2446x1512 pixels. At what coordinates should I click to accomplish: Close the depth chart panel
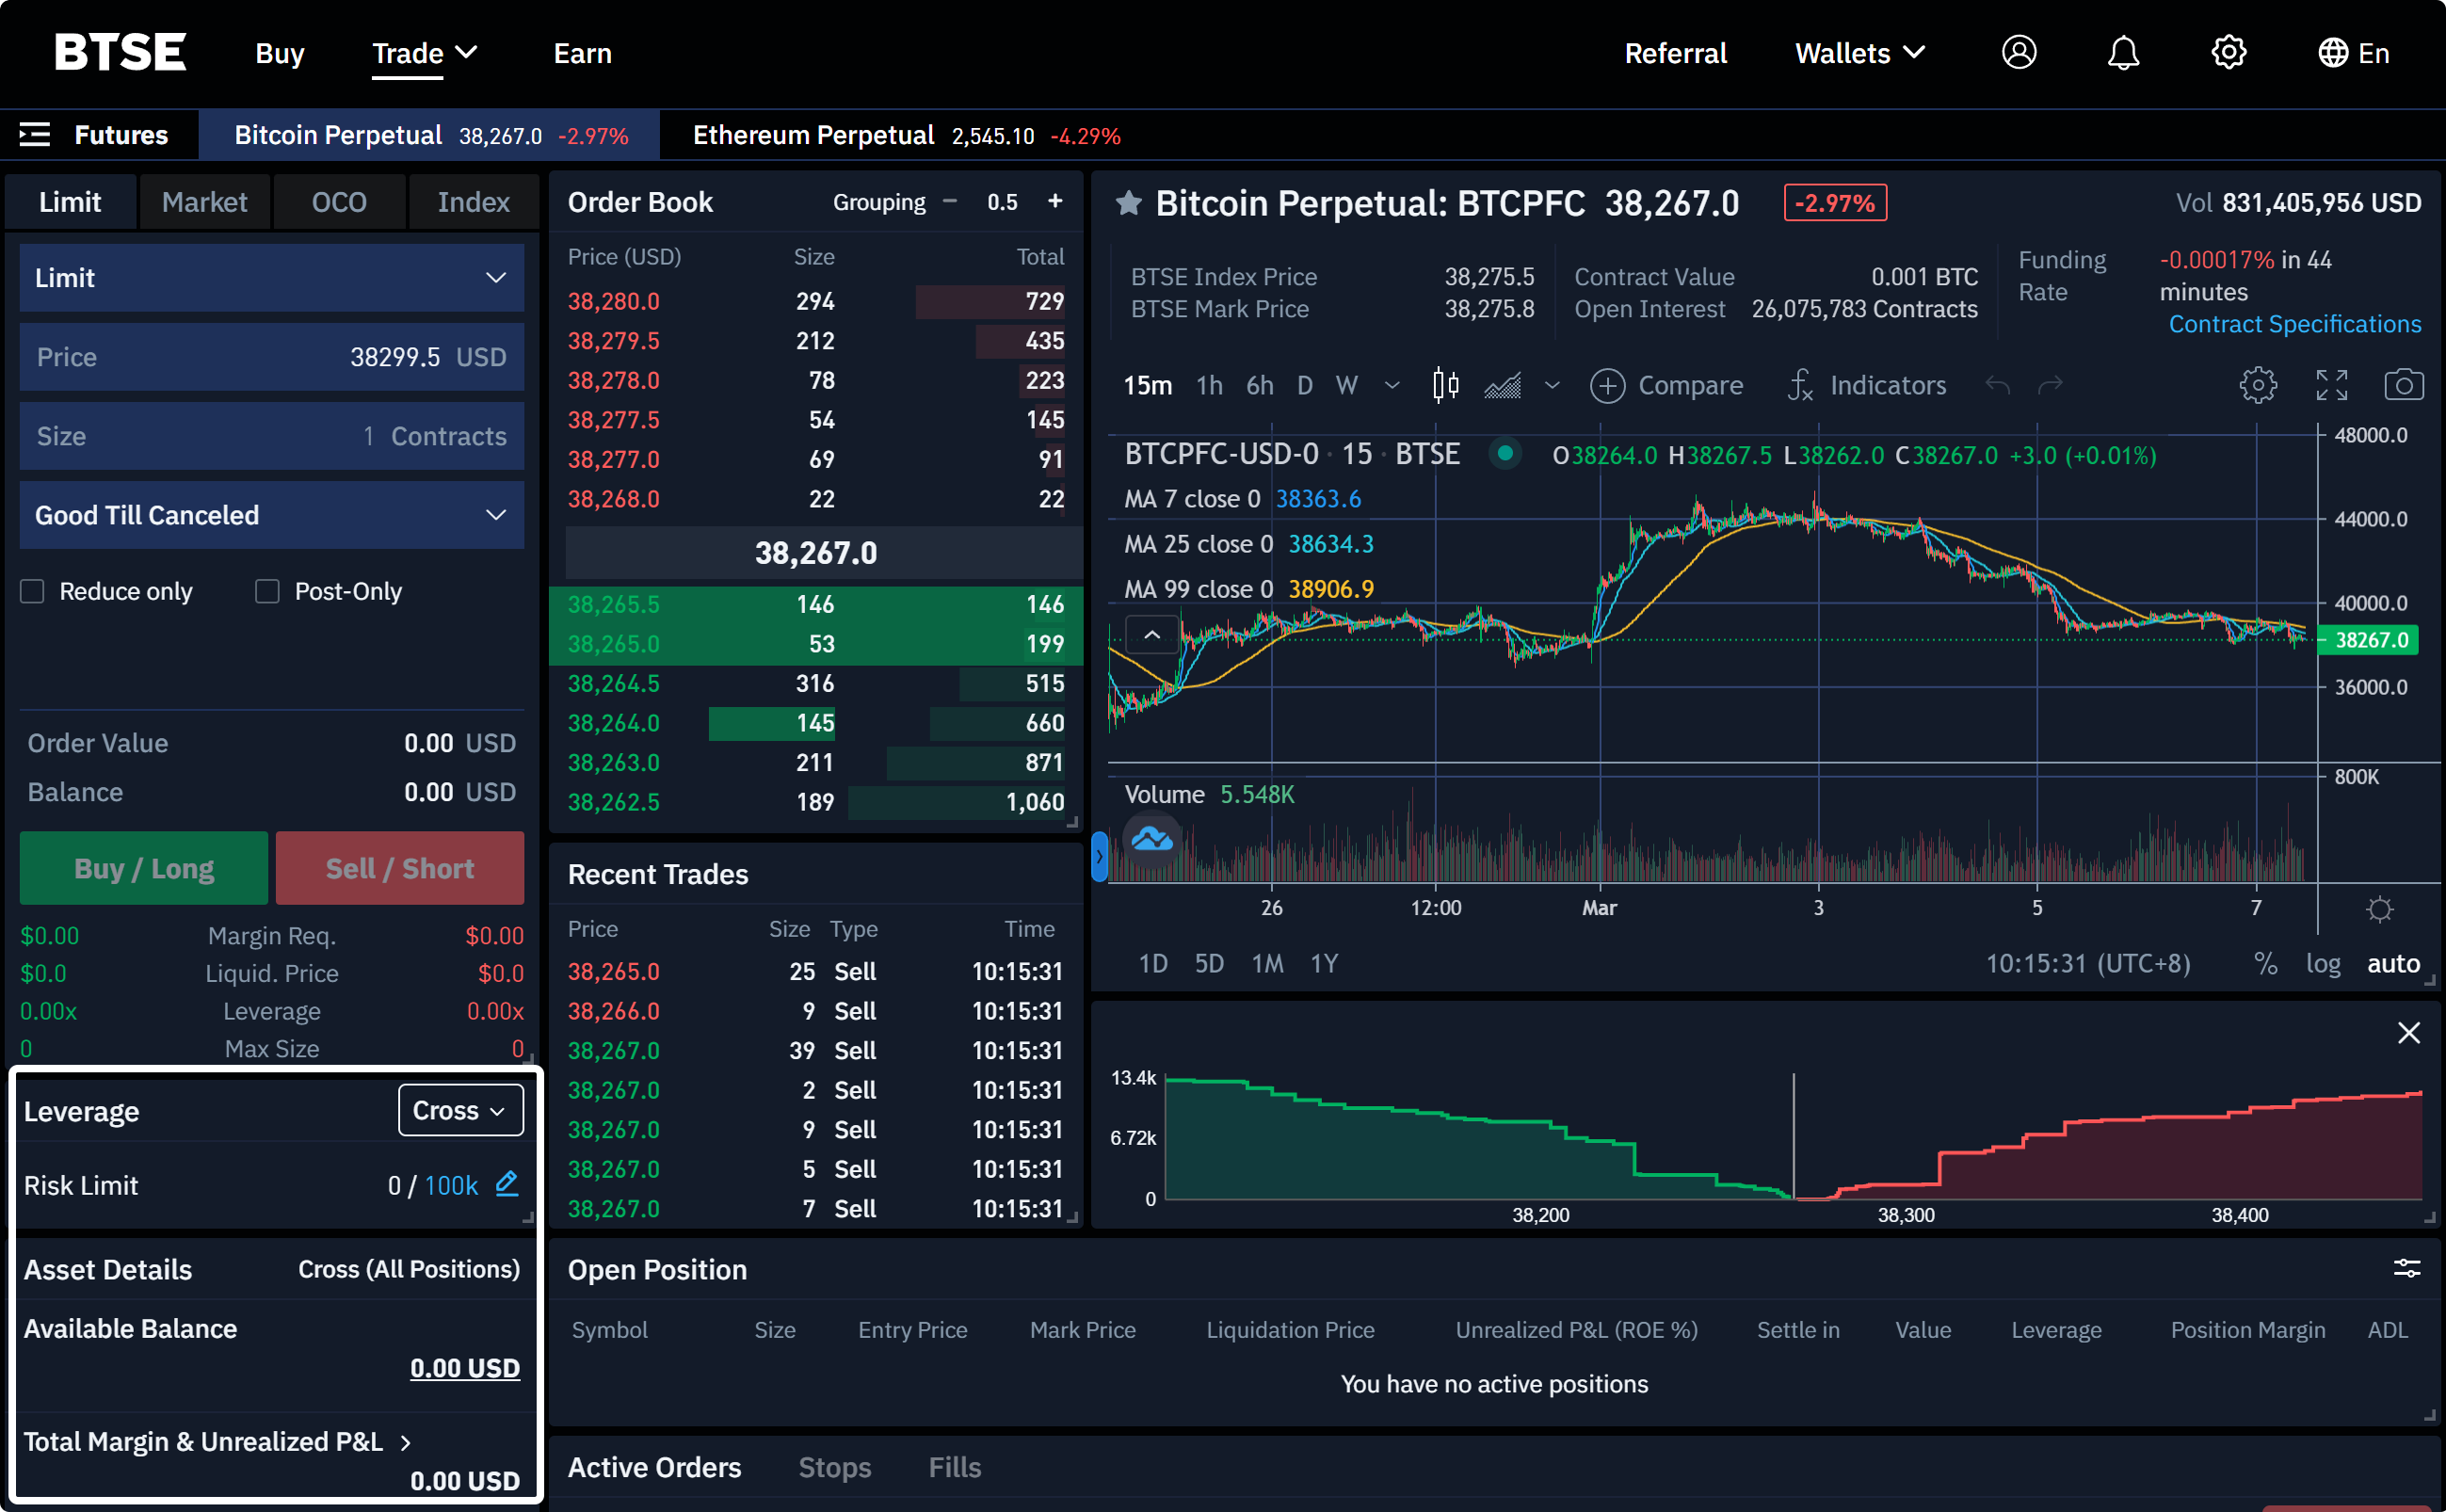(x=2408, y=1033)
